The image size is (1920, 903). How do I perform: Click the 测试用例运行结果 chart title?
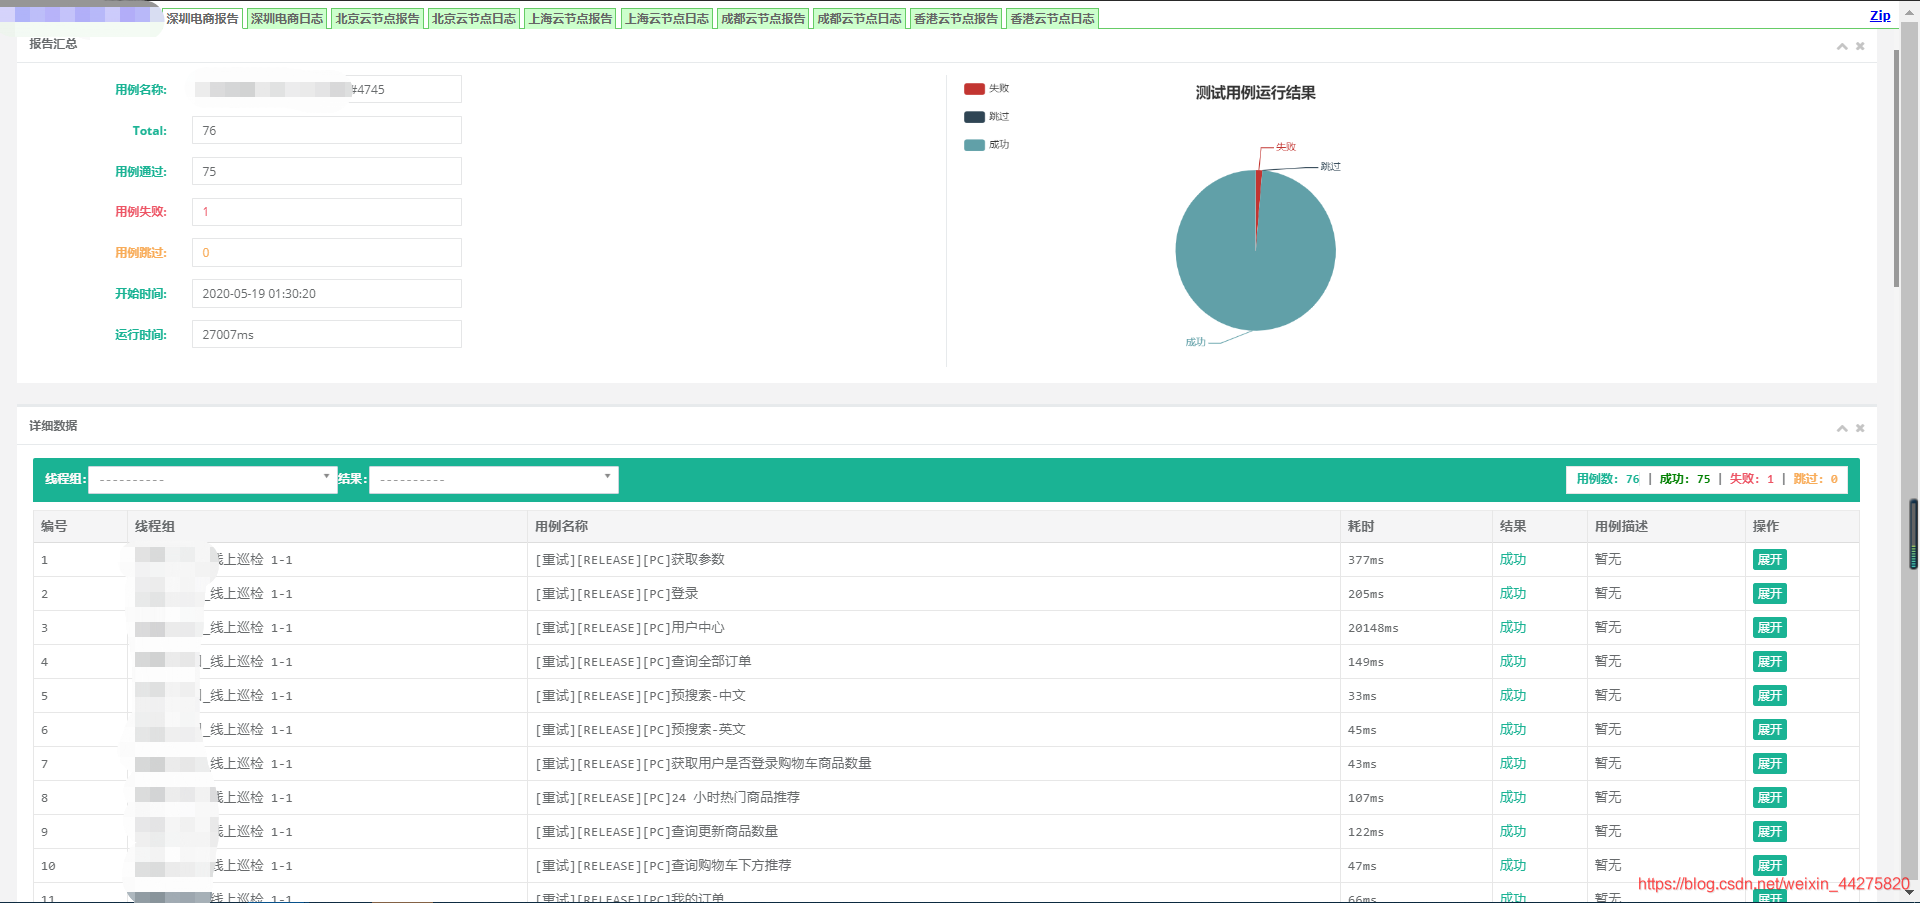[x=1255, y=93]
